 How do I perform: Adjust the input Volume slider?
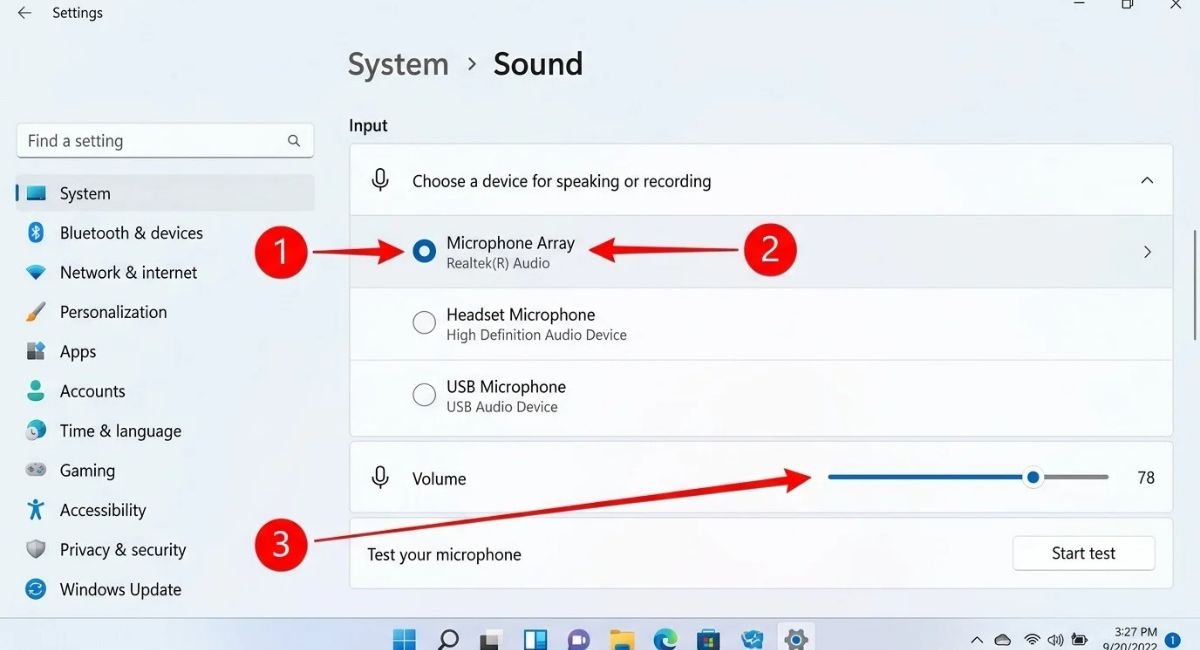click(968, 478)
